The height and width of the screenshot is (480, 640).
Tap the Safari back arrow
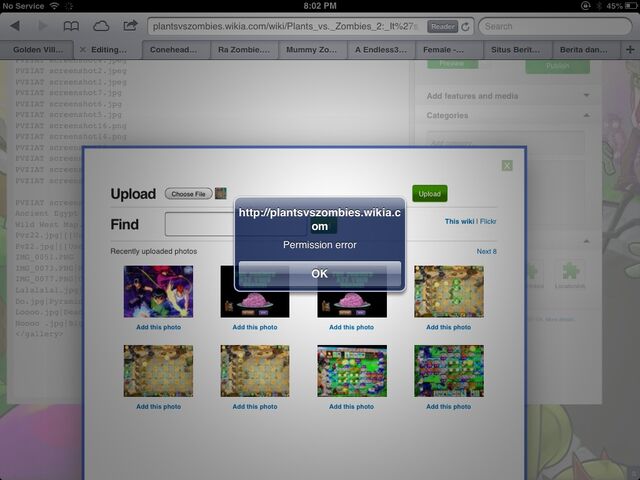click(15, 26)
